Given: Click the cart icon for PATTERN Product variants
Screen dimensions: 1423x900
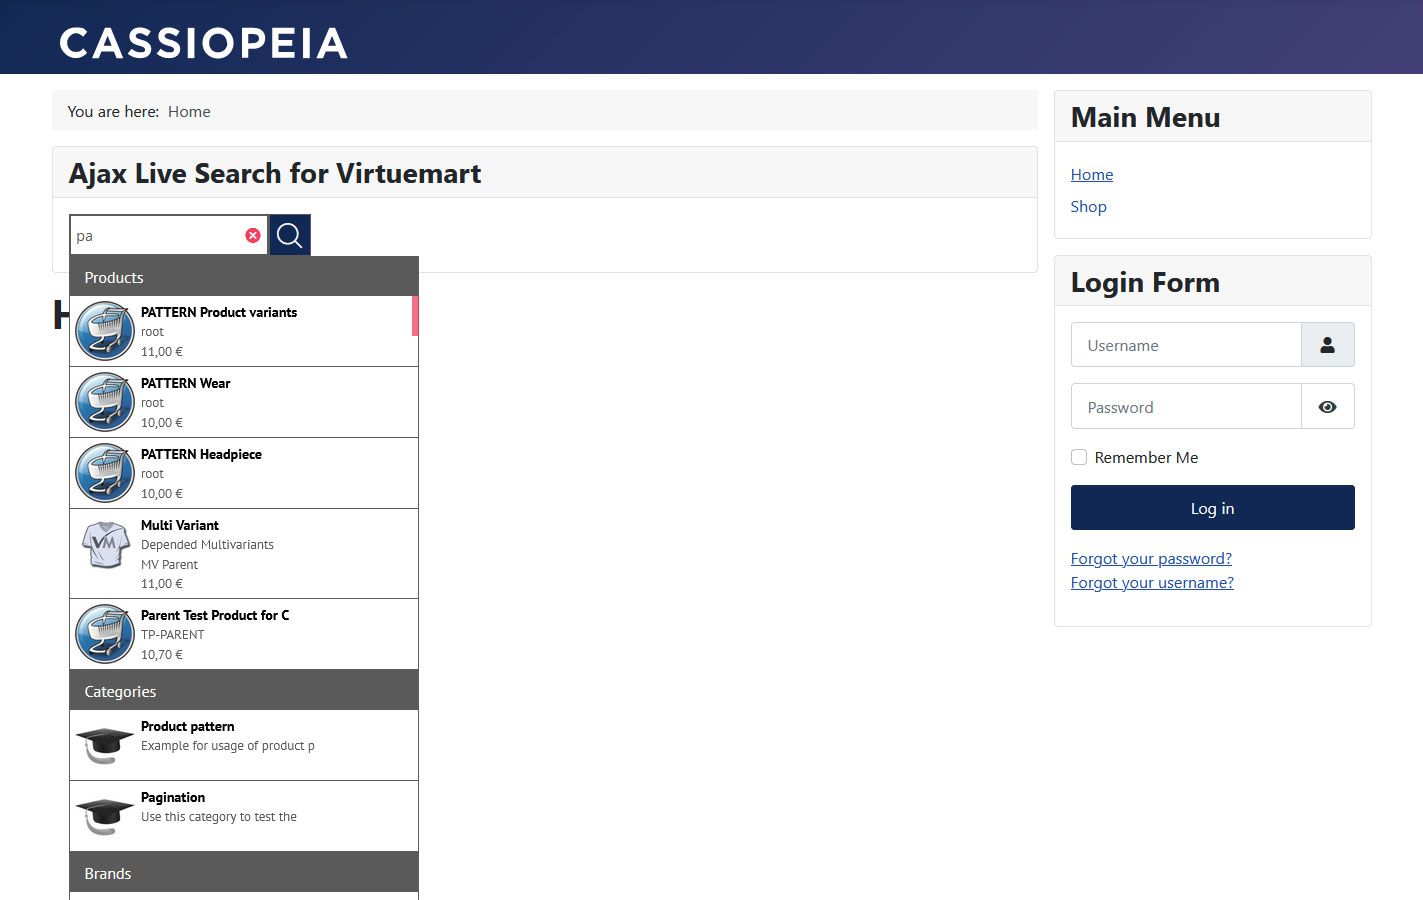Looking at the screenshot, I should click(105, 331).
